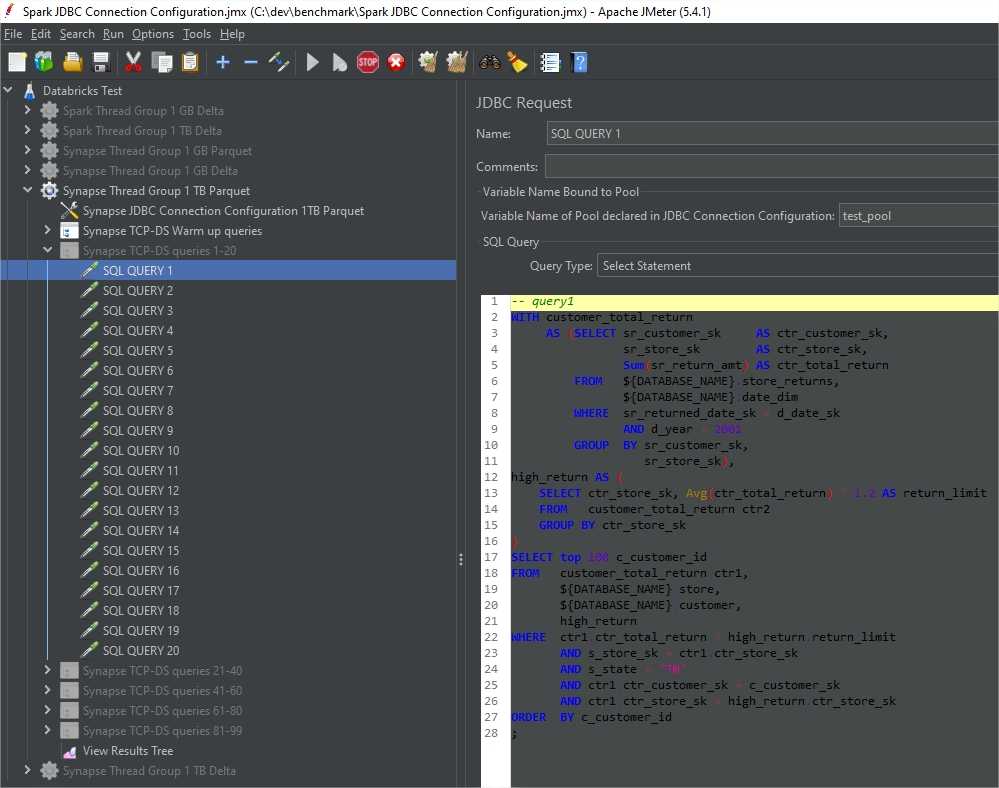Open Function Helper list icon
This screenshot has height=788, width=999.
(549, 62)
